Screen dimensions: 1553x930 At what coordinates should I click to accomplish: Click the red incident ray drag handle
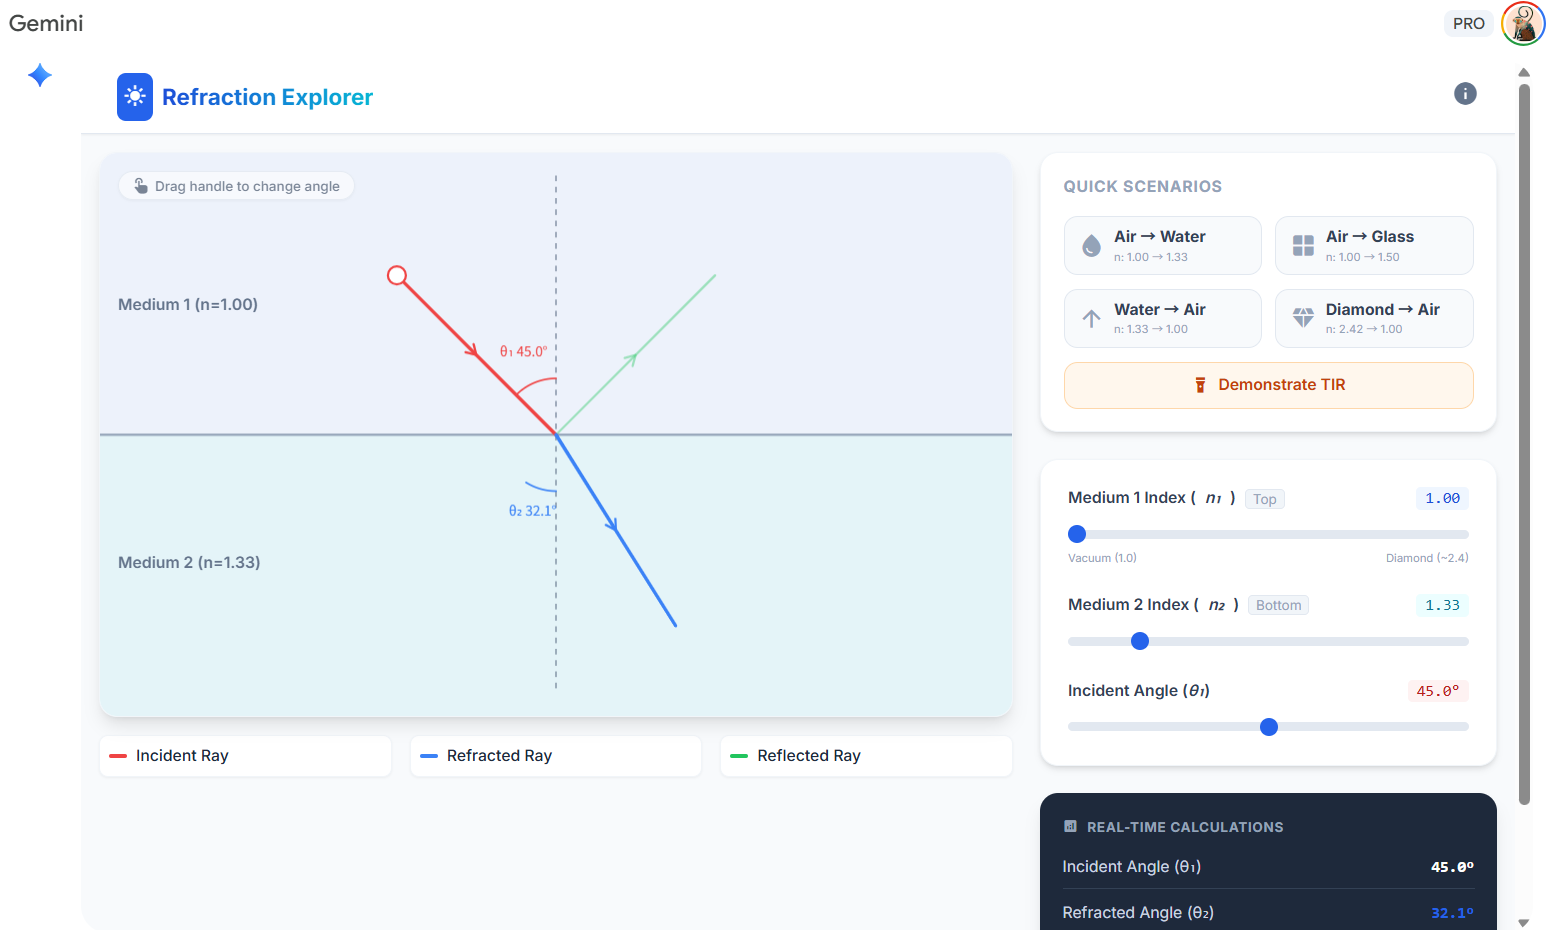pos(397,275)
